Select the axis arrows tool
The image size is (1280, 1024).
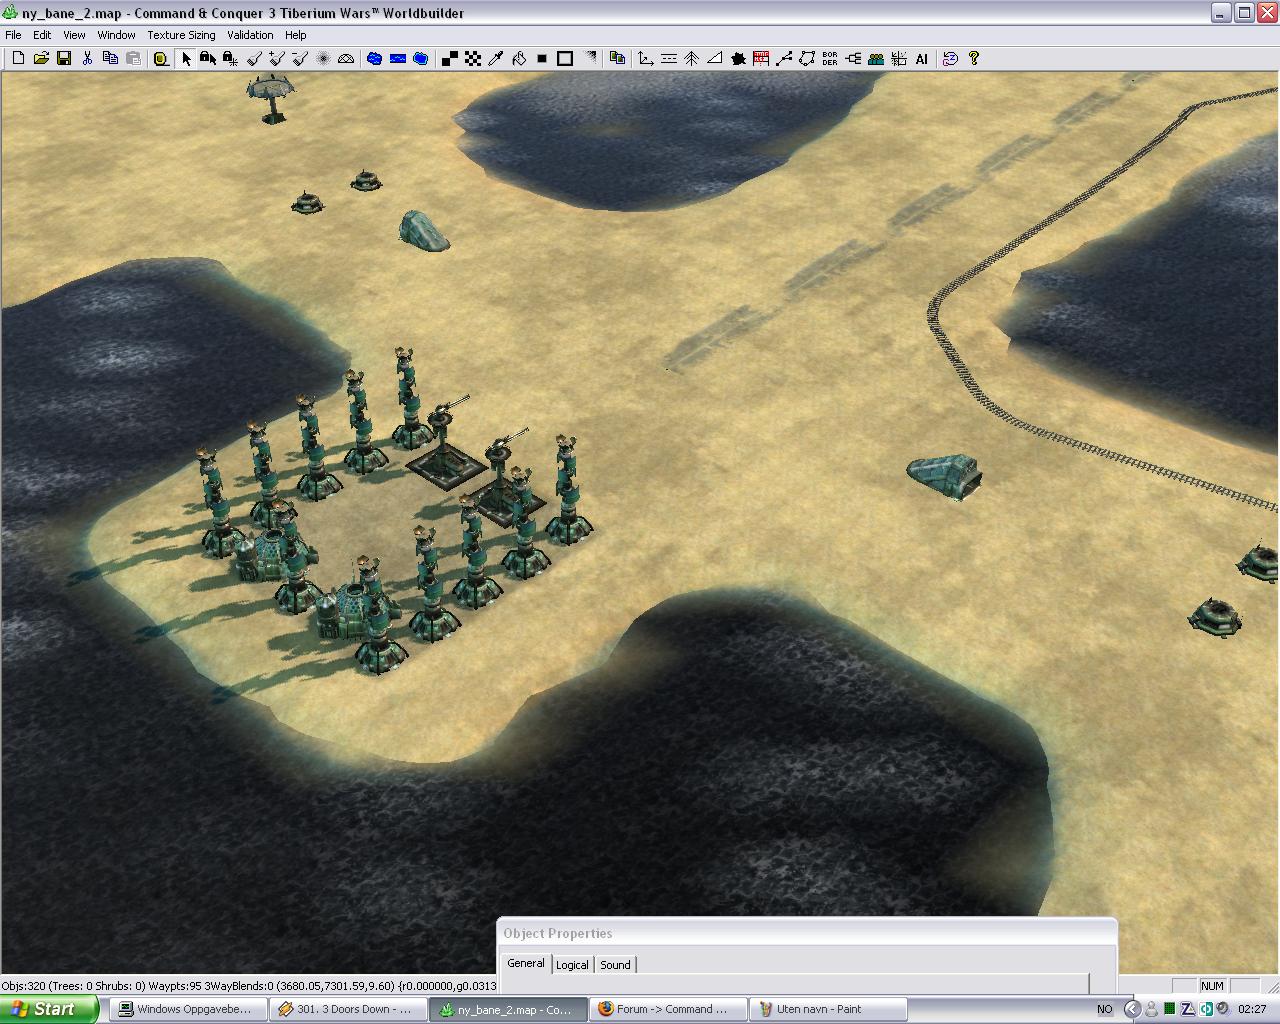(646, 59)
